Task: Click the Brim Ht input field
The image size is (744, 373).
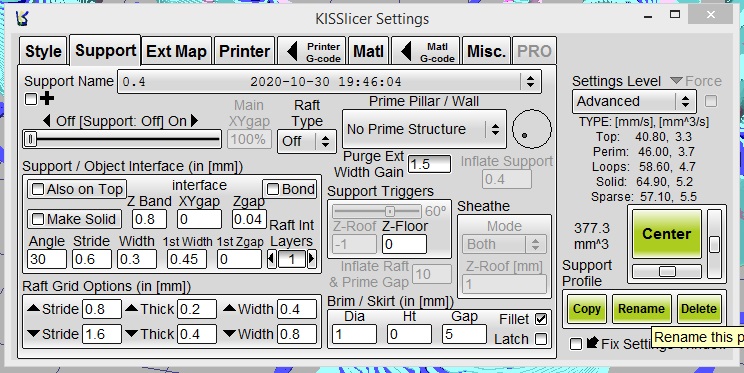Action: point(409,334)
